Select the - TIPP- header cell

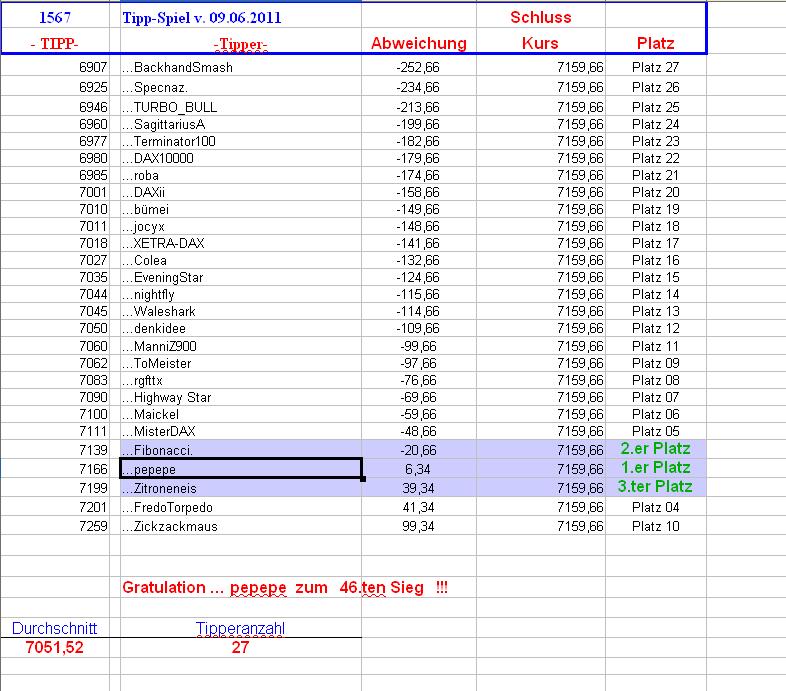tap(55, 43)
